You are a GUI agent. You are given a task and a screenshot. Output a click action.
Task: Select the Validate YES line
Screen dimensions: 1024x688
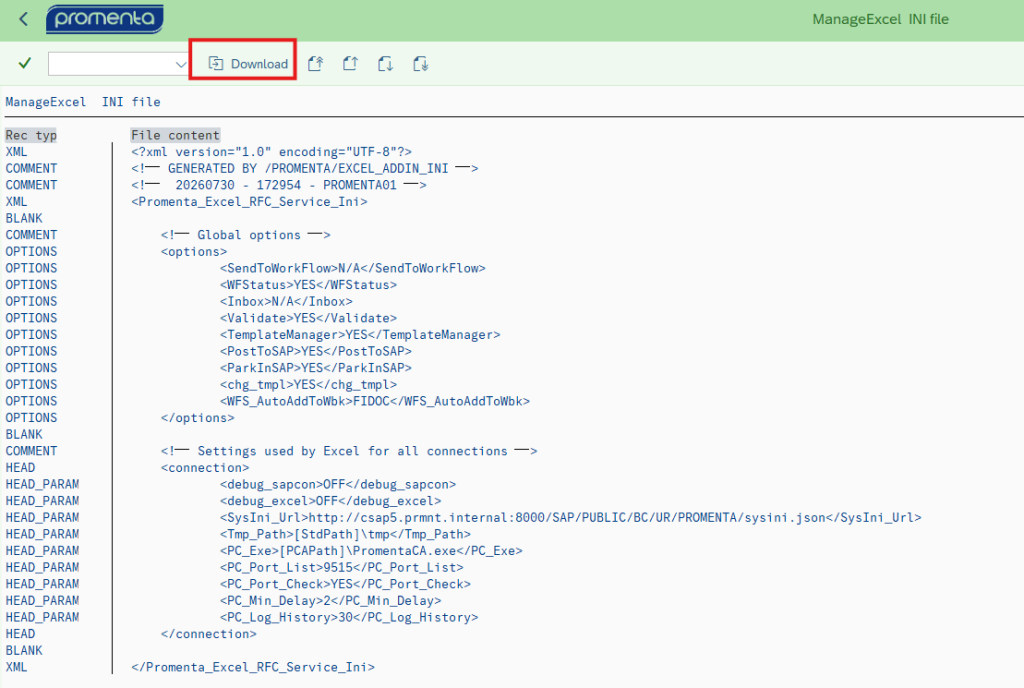(308, 319)
